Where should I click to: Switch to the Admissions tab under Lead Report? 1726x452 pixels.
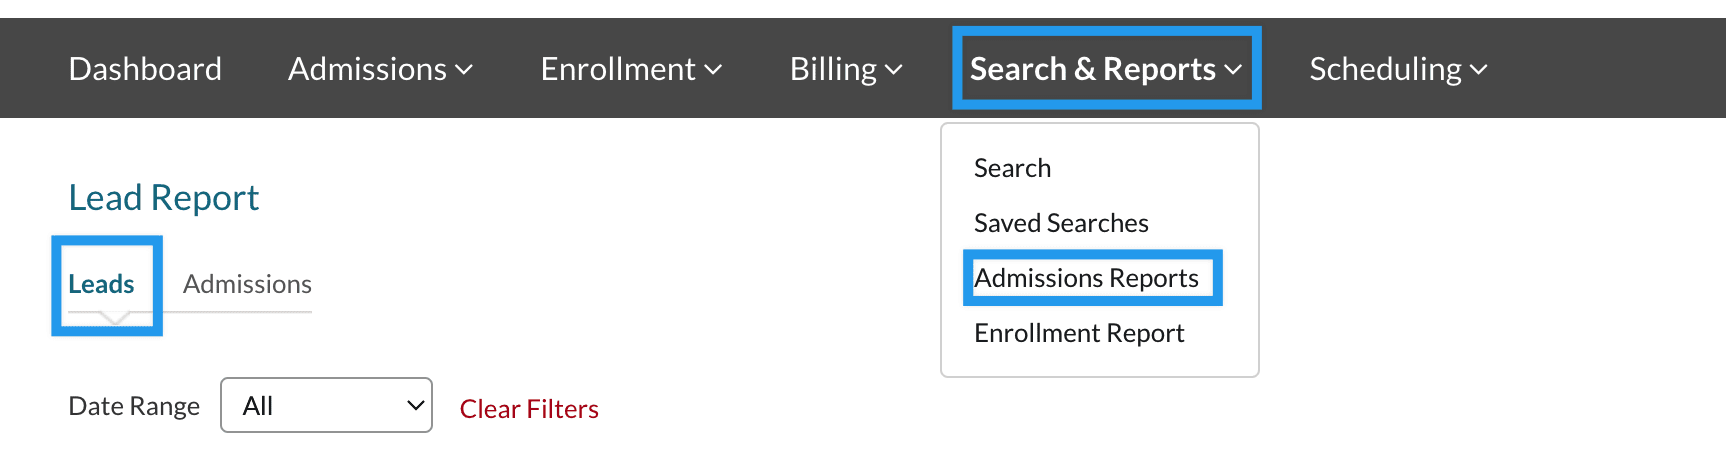(247, 284)
